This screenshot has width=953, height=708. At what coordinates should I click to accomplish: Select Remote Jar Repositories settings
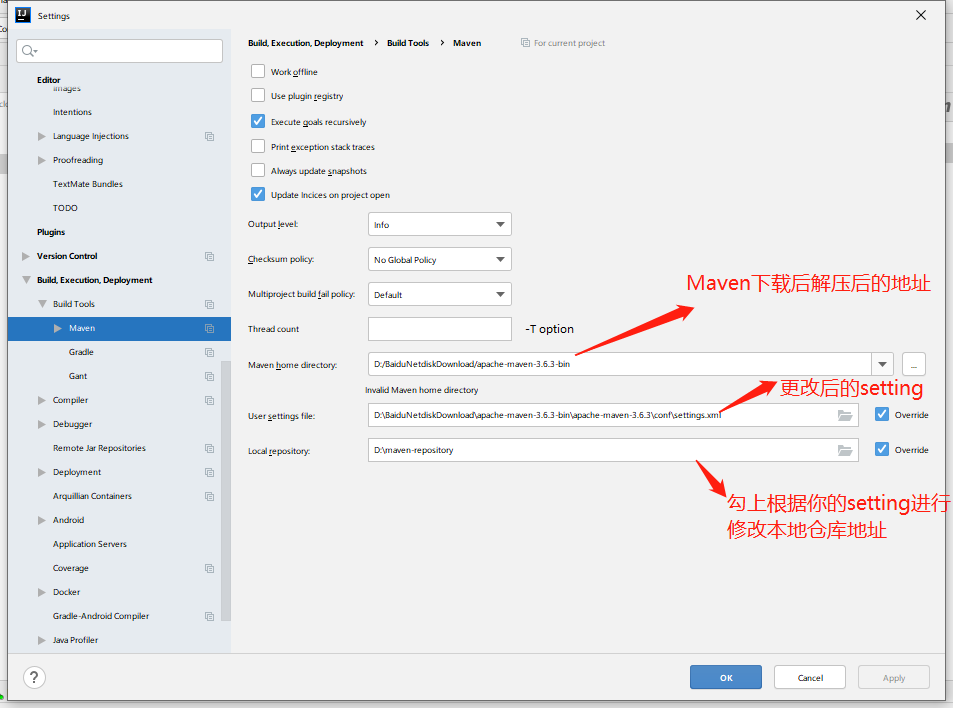[99, 448]
